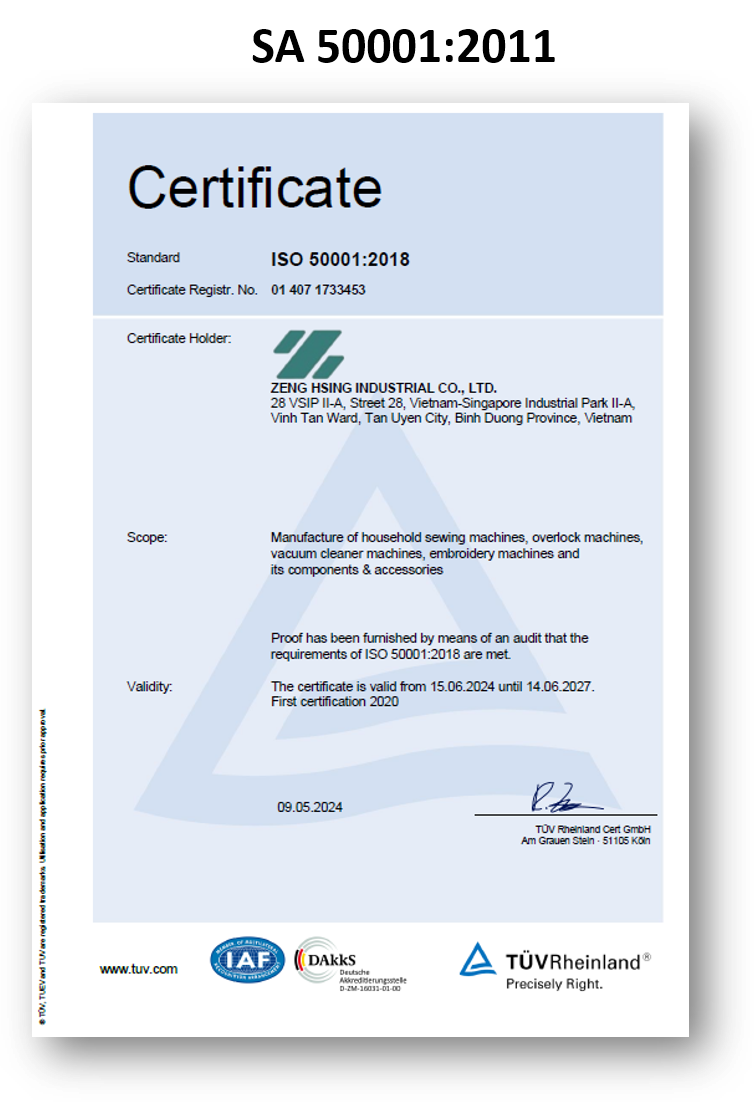Image resolution: width=754 pixels, height=1102 pixels.
Task: Click the auditor's handwritten signature
Action: coord(564,798)
